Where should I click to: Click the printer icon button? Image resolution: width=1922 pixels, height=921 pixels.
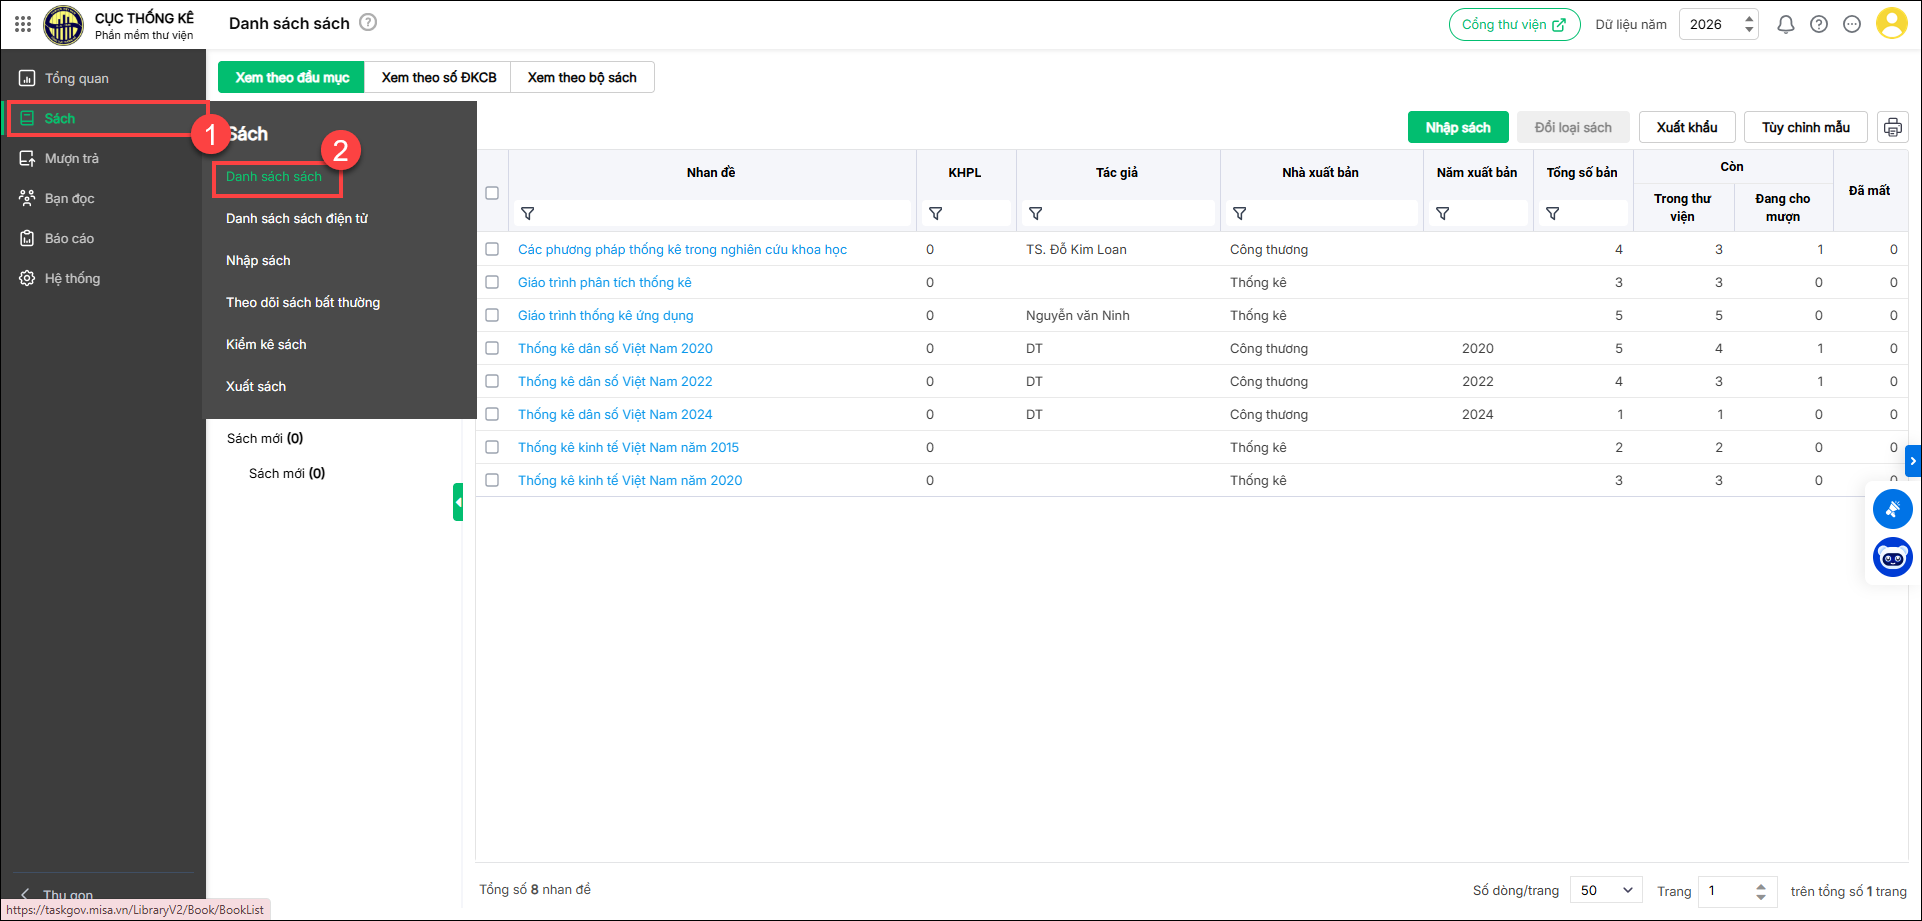[x=1892, y=128]
